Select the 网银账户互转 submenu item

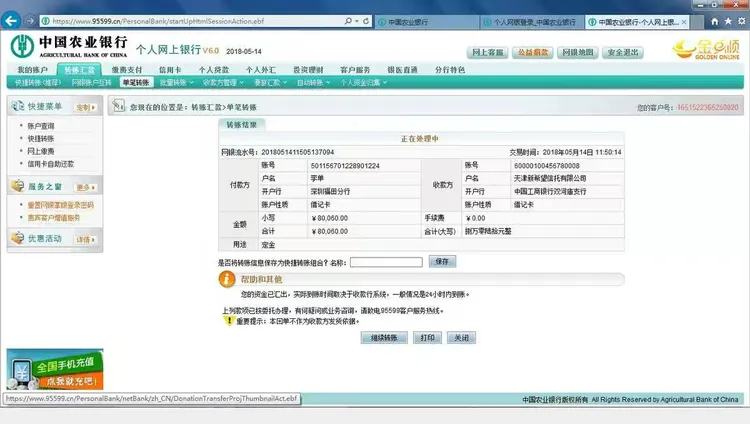(x=91, y=83)
